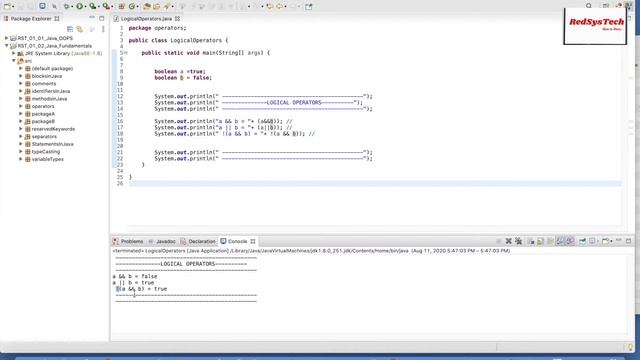Select the identifiersInJava package
The image size is (640, 360).
click(x=51, y=91)
